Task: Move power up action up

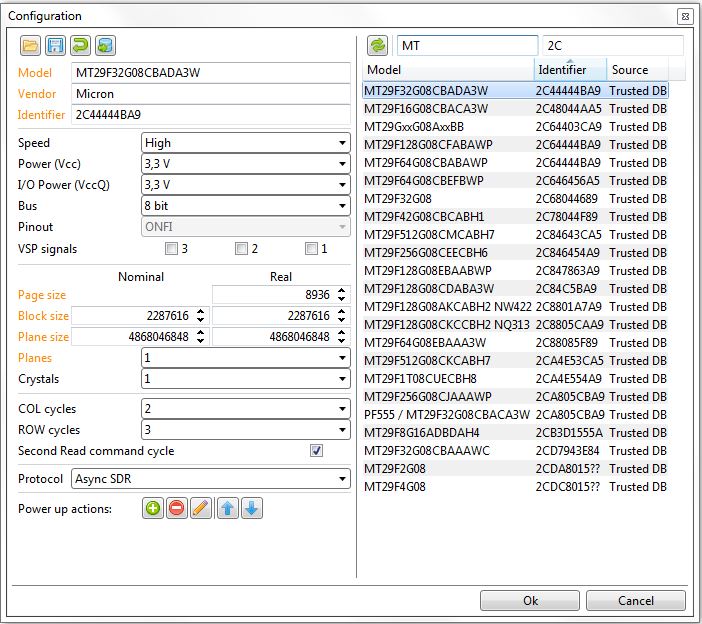Action: pyautogui.click(x=227, y=509)
